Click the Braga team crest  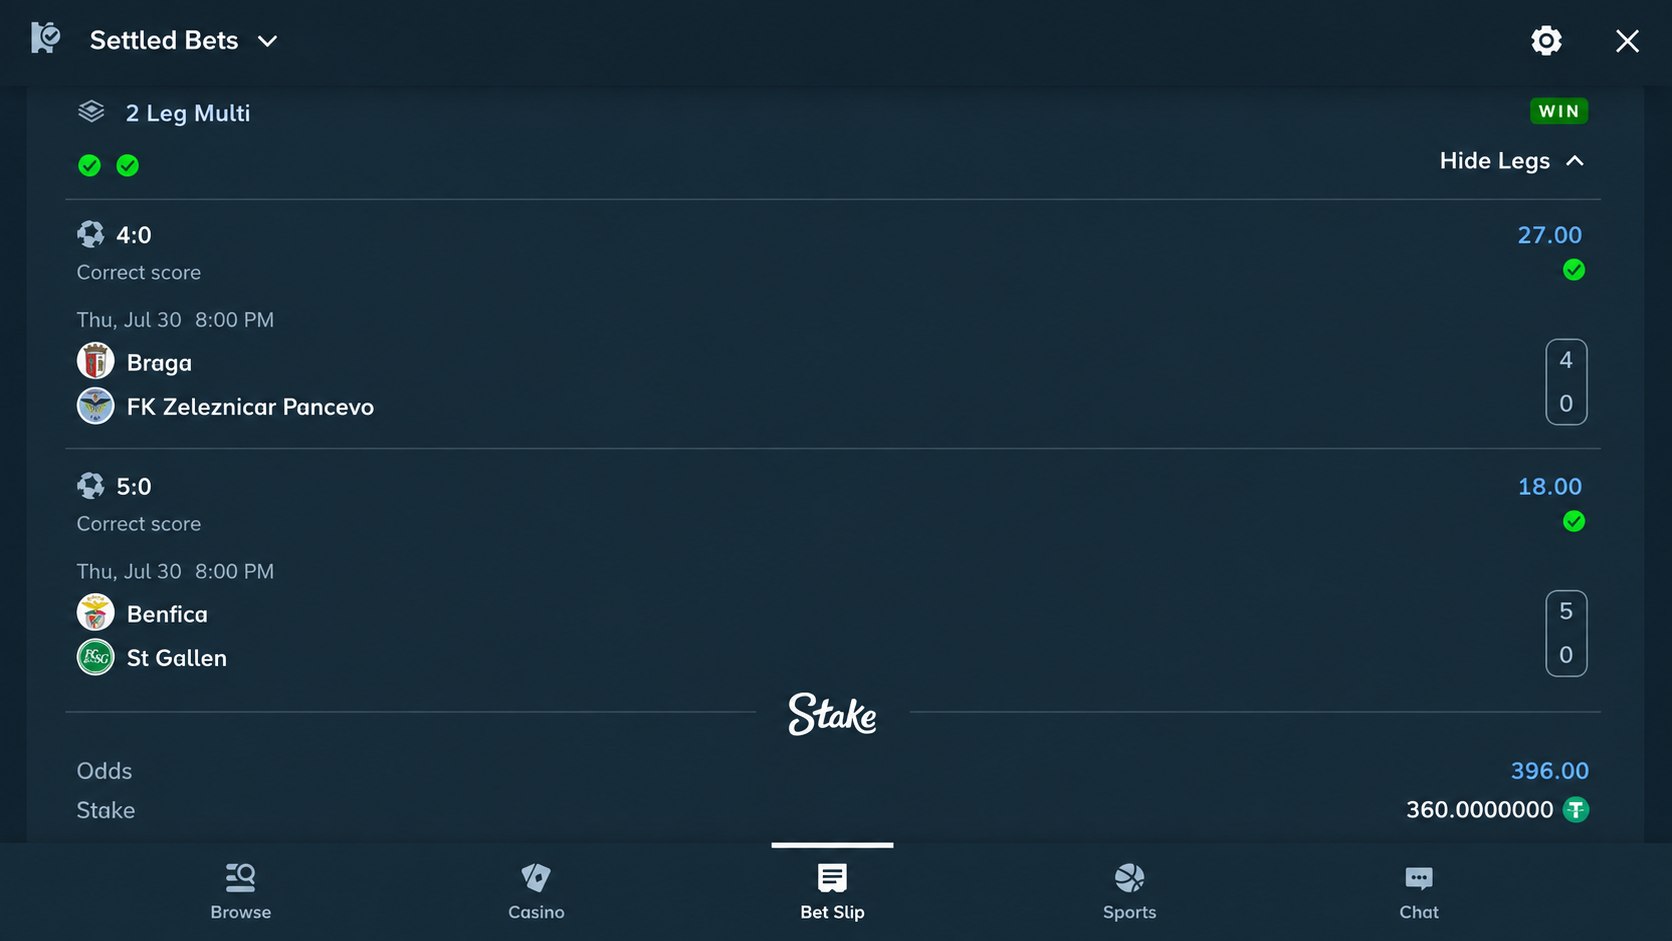tap(96, 361)
